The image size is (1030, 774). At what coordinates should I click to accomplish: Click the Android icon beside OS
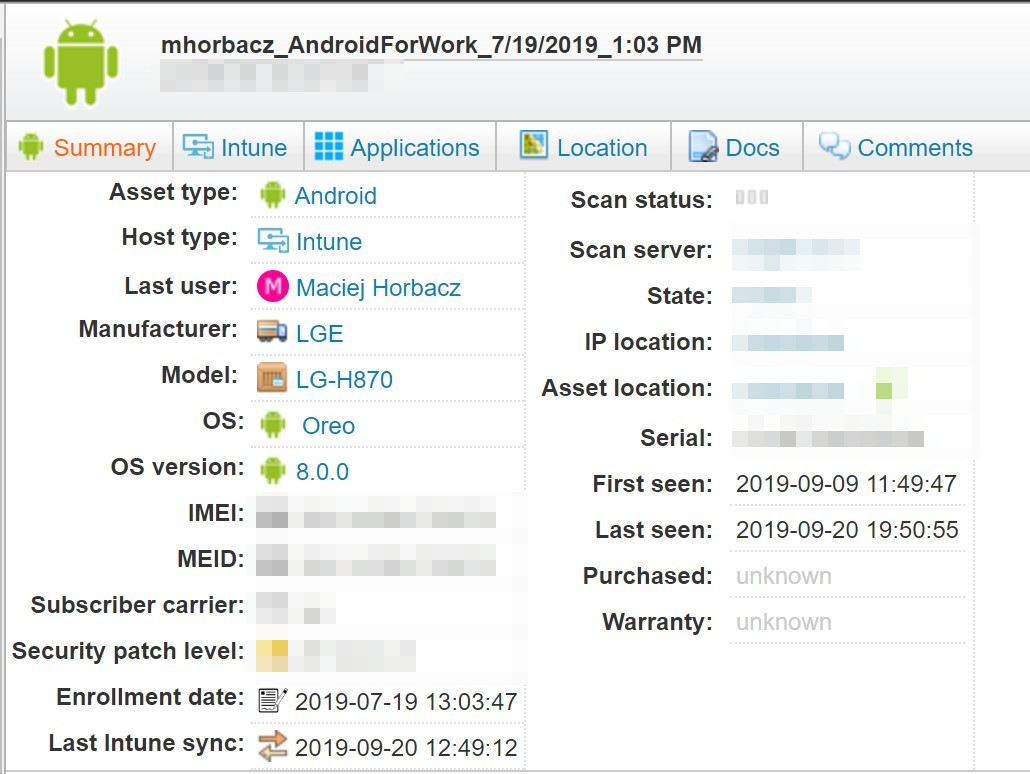[273, 424]
